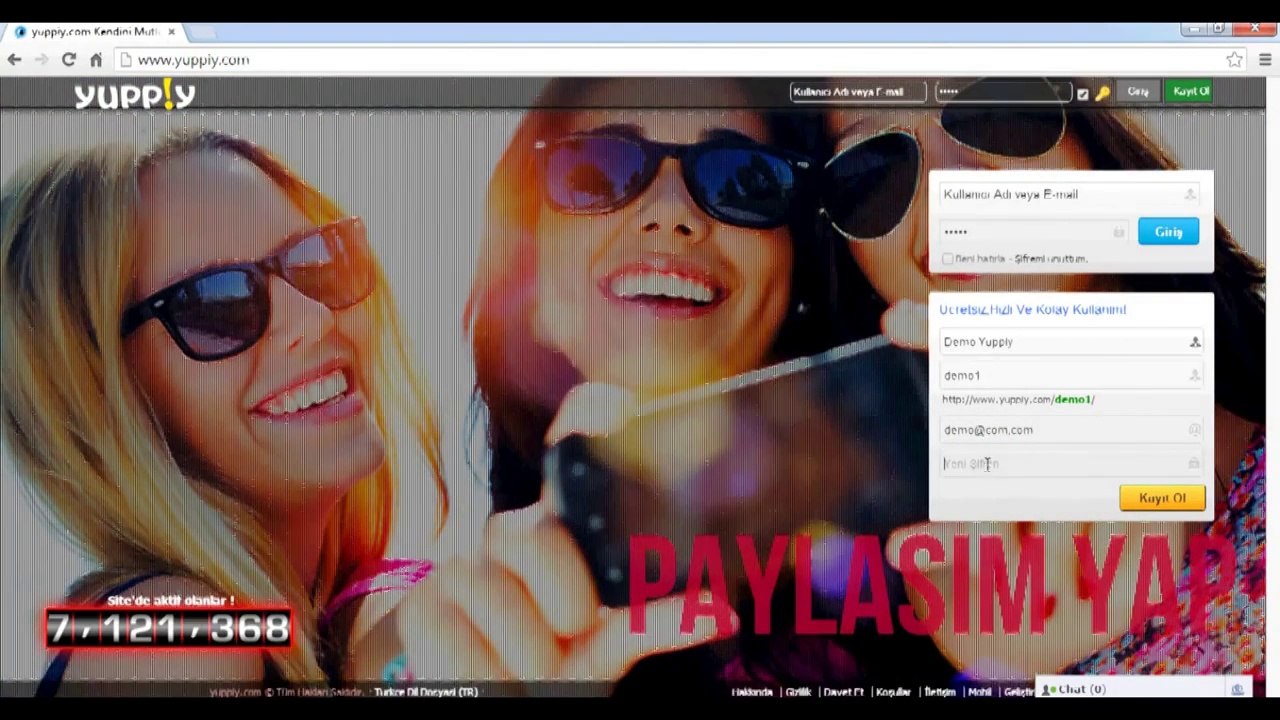Click the http://www.yuppiy.com/demo1/ profile URL text
This screenshot has width=1280, height=720.
(x=1018, y=400)
